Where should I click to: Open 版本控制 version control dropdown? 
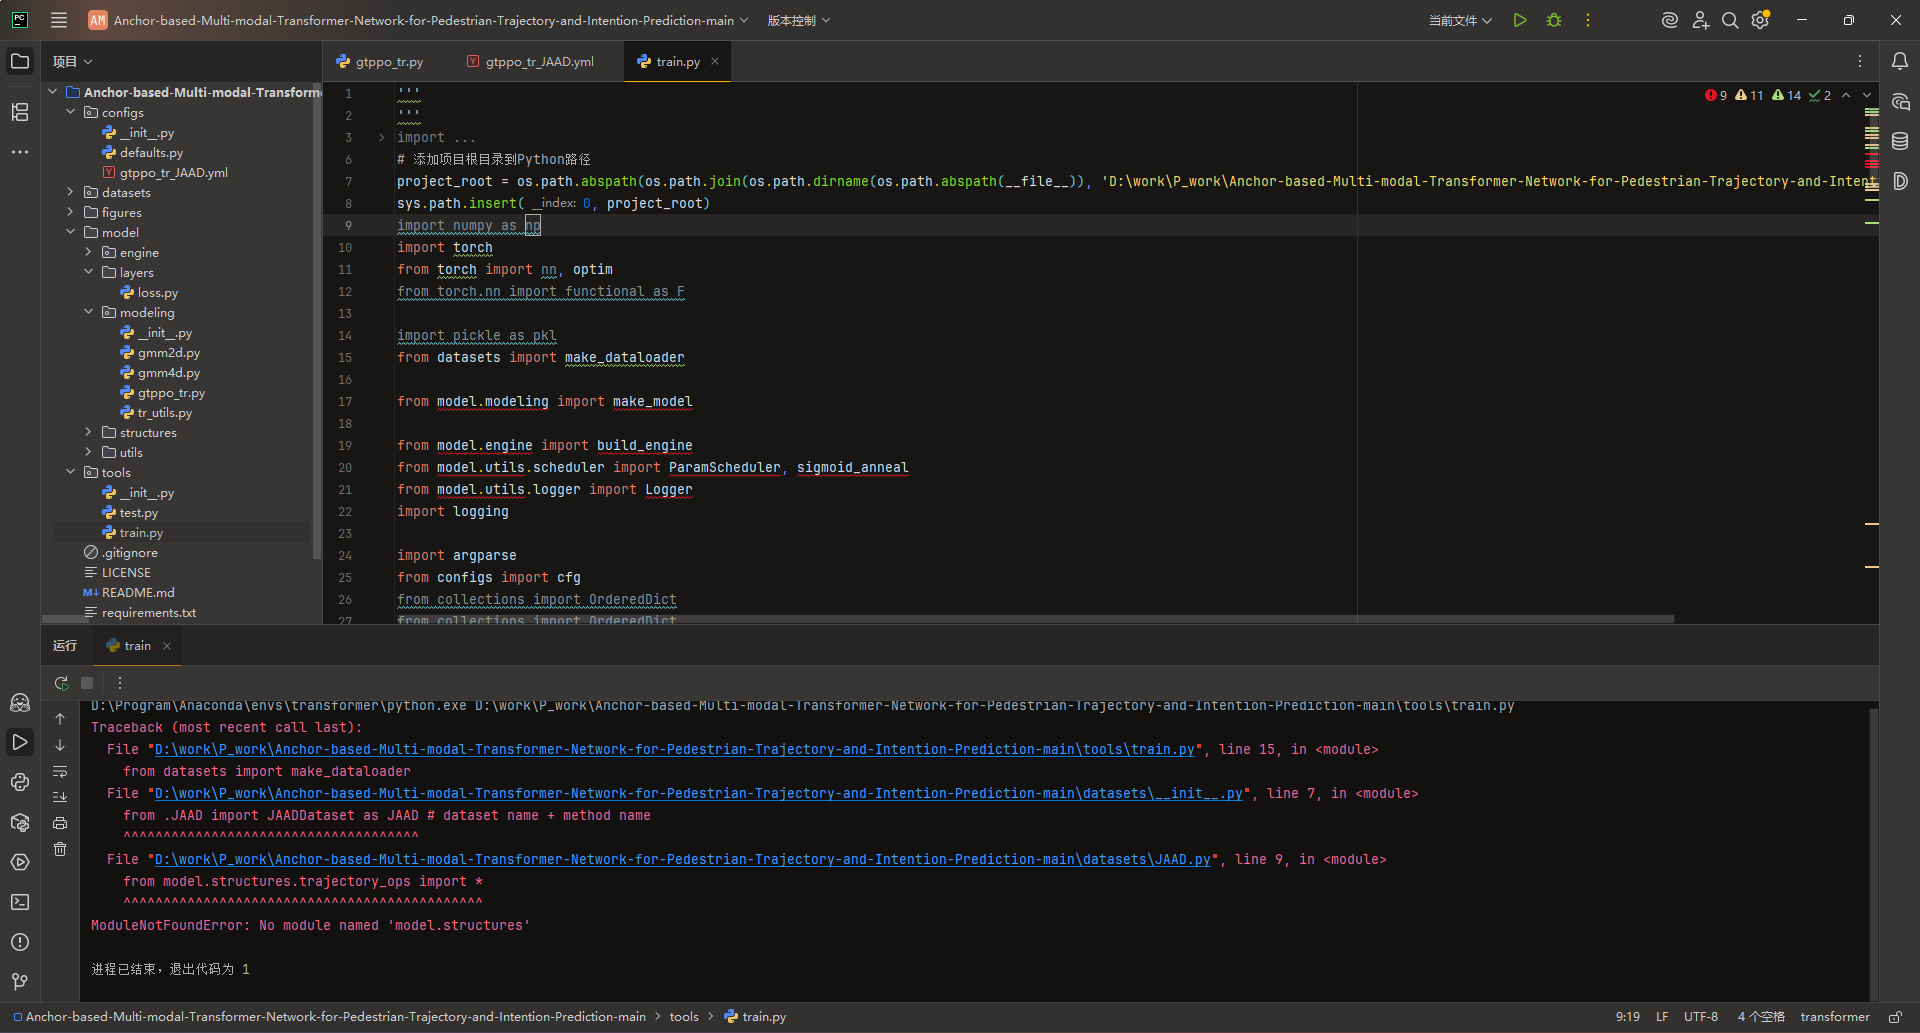[799, 20]
